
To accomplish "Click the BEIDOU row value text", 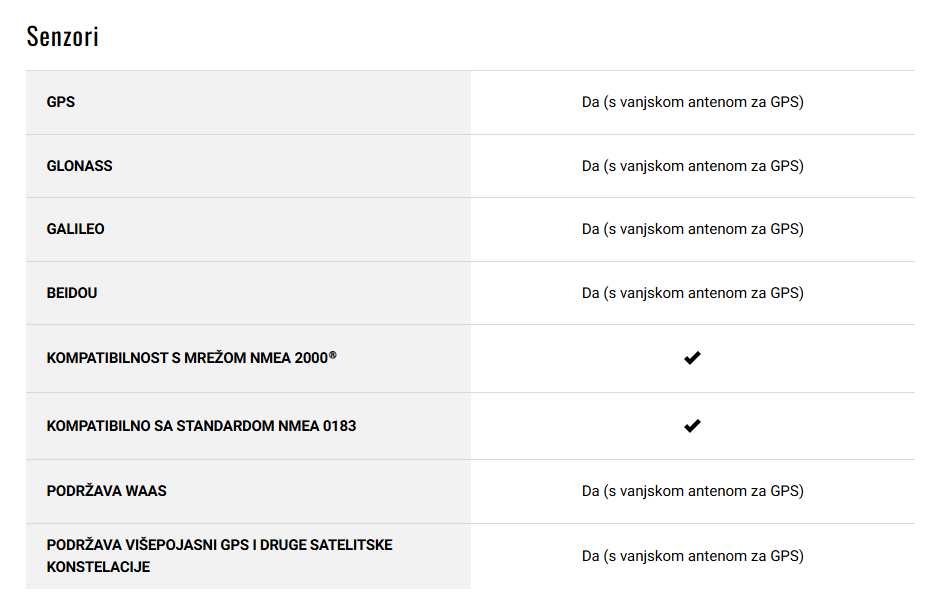I will pyautogui.click(x=693, y=293).
